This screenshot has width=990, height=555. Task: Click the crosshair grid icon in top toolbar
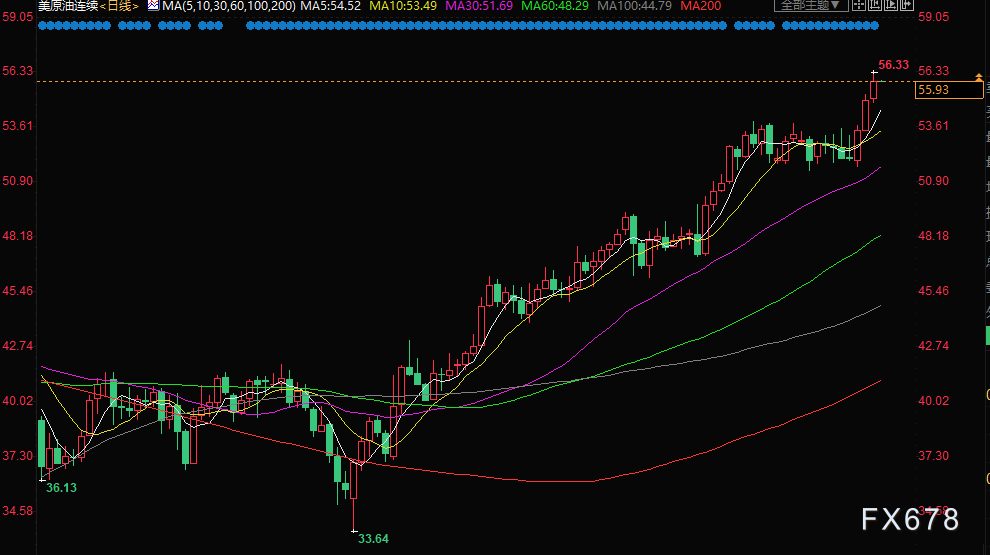(859, 6)
